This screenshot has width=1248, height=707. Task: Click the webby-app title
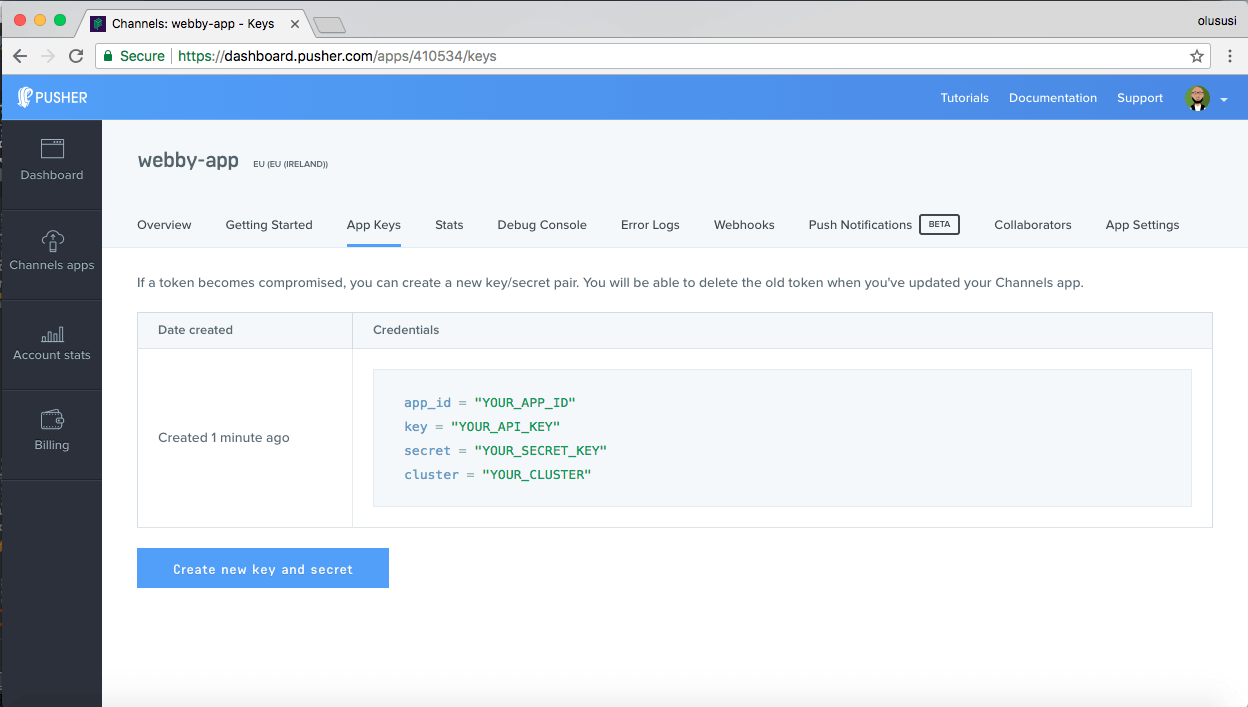click(188, 160)
